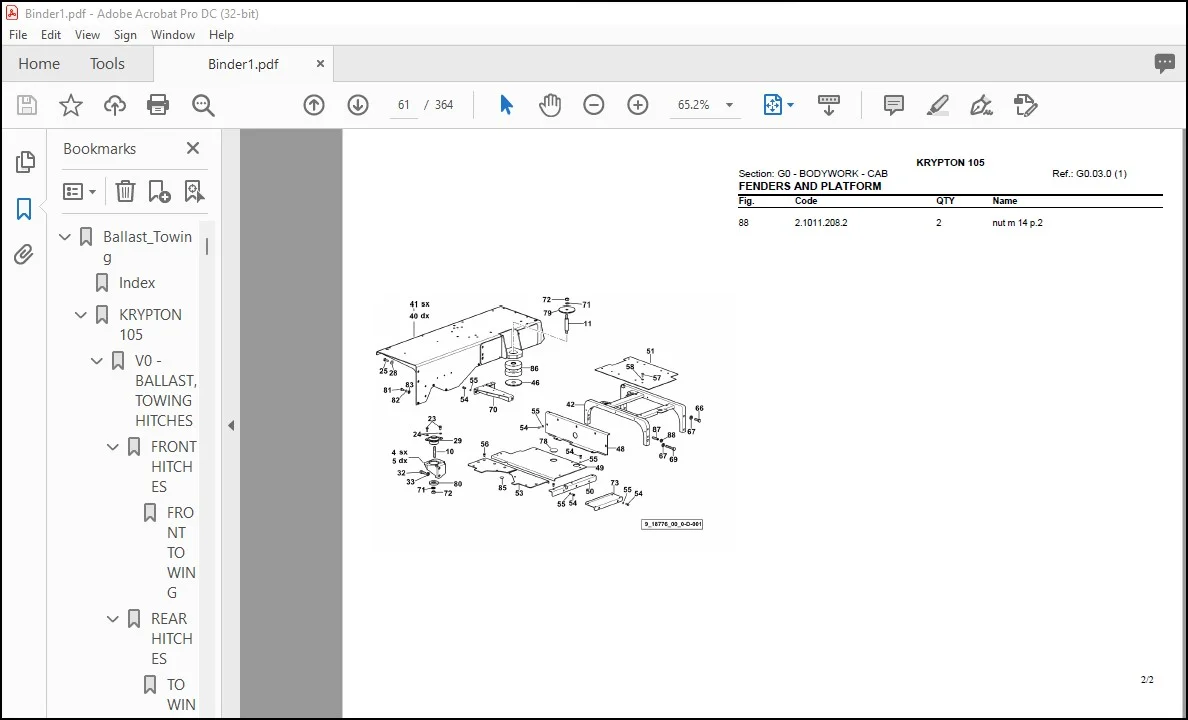Image resolution: width=1188 pixels, height=720 pixels.
Task: Open the Attachments paperclip panel
Action: (23, 255)
